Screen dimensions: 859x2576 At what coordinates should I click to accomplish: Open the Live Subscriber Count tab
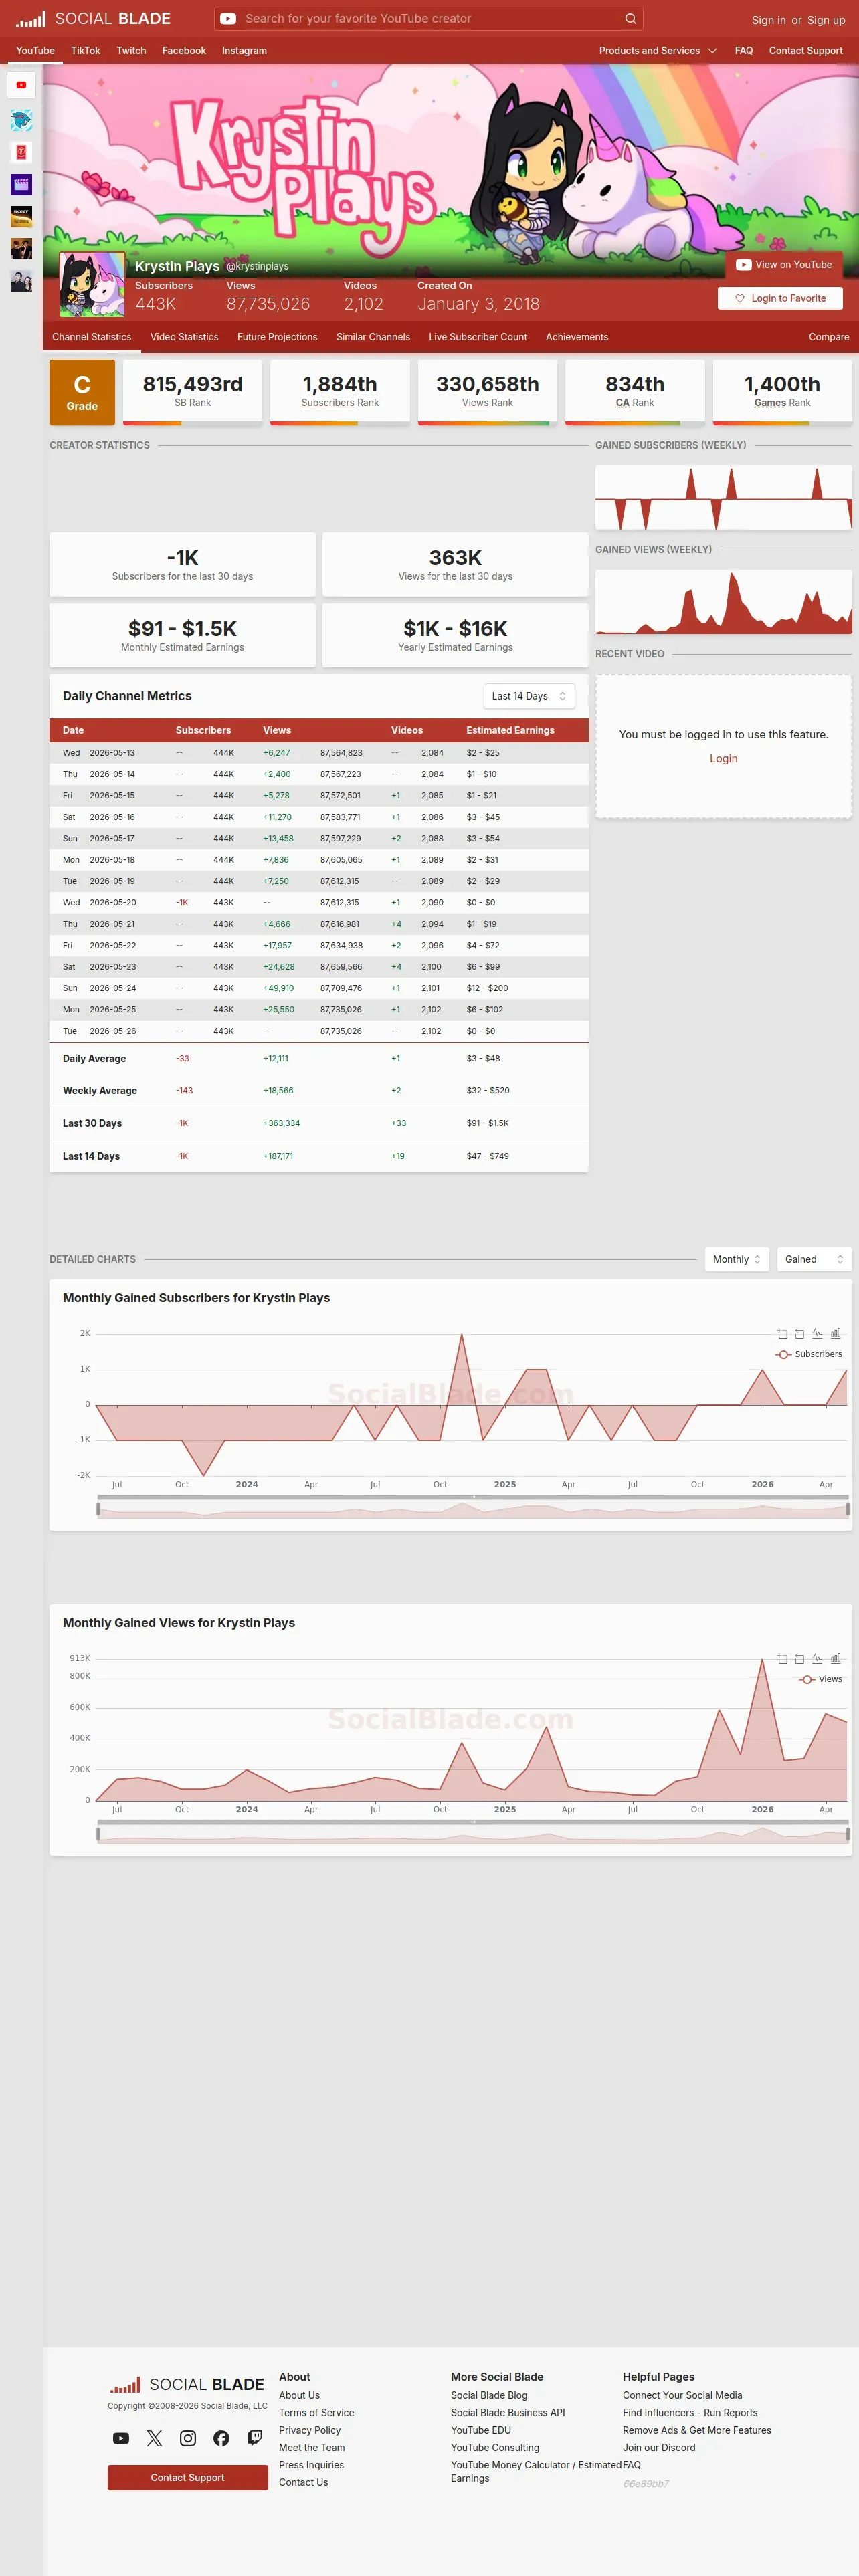click(478, 337)
